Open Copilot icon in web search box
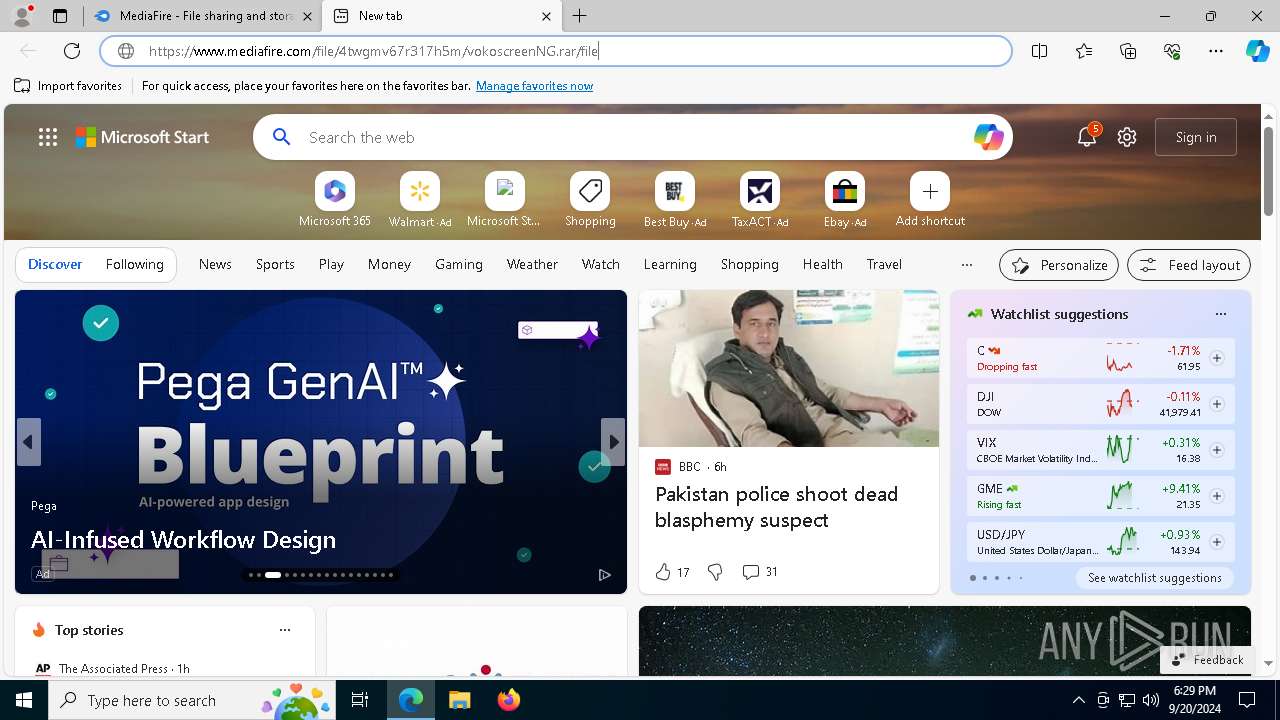1280x720 pixels. (988, 137)
